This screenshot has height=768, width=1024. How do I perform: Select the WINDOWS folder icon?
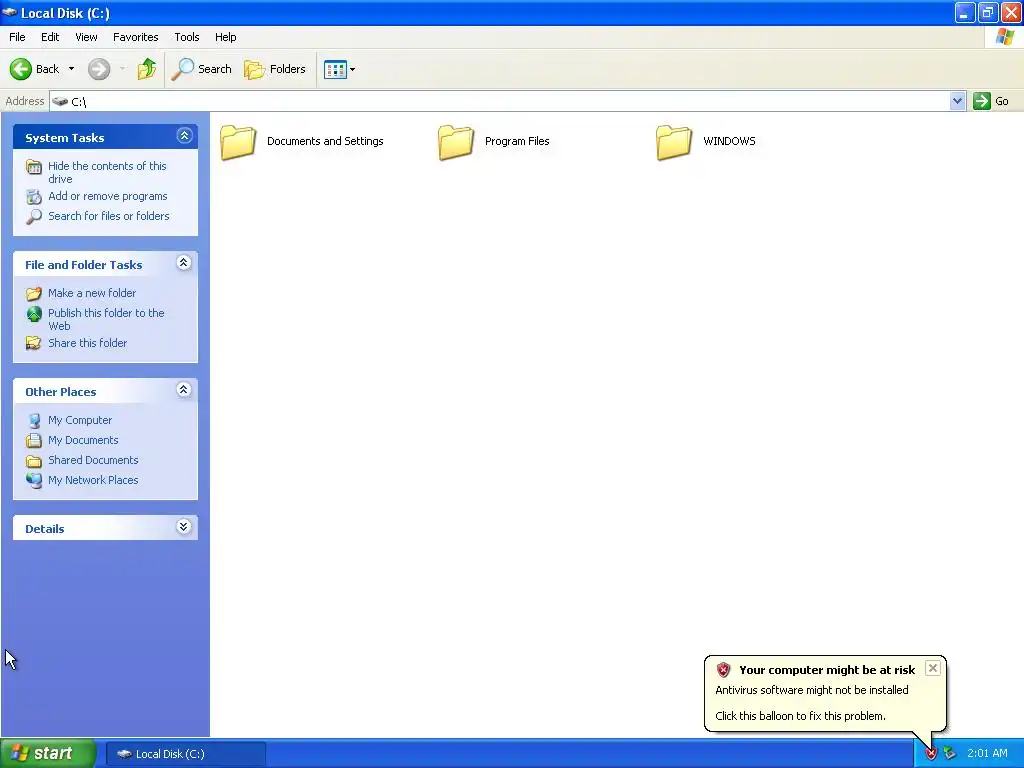674,142
